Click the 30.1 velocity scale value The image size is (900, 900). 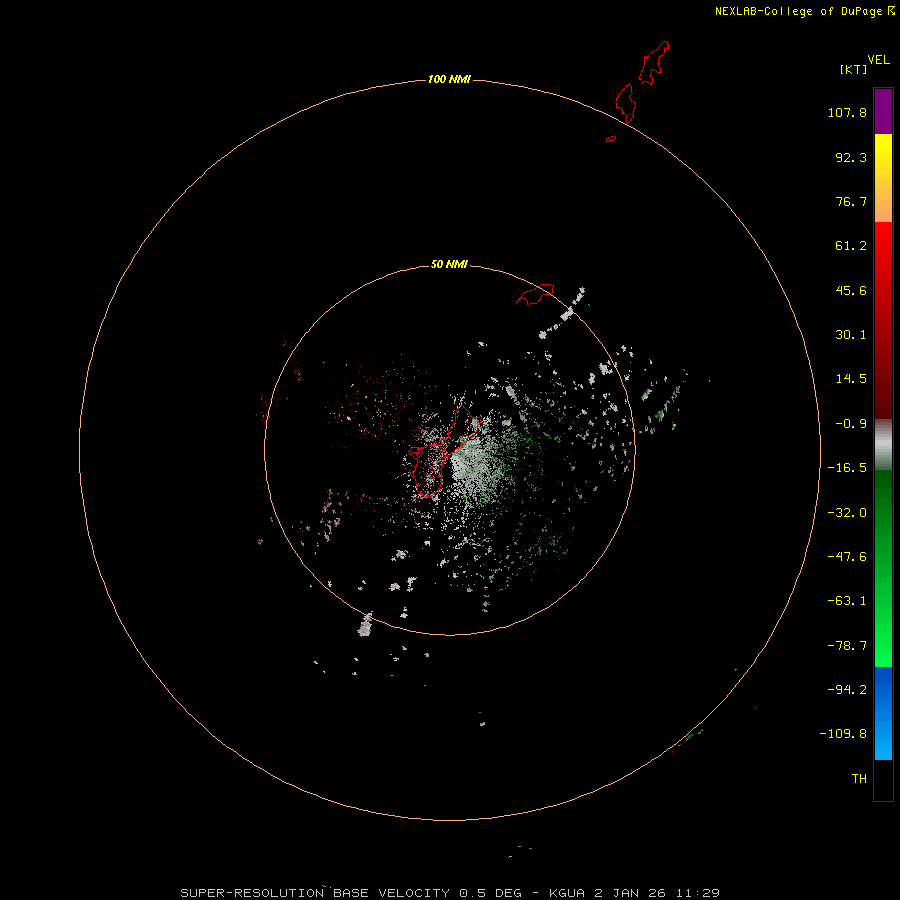(x=851, y=335)
